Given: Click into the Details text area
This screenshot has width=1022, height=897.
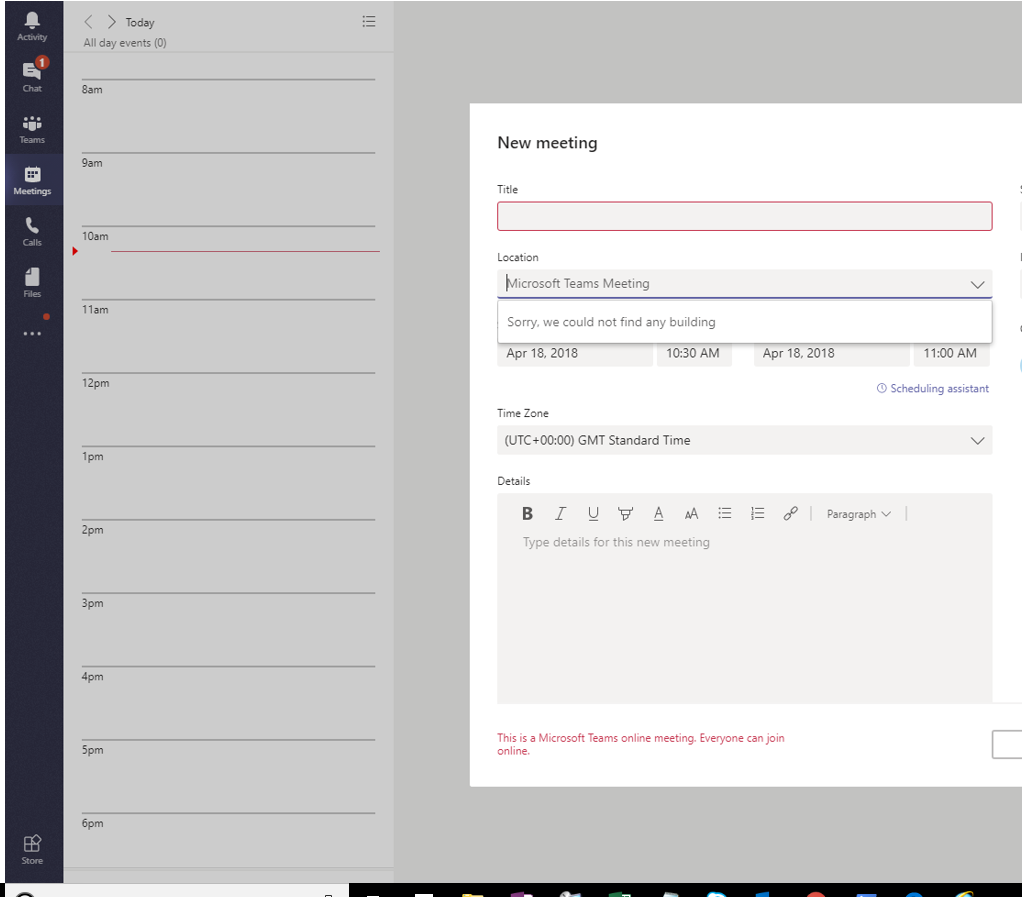Looking at the screenshot, I should (744, 616).
